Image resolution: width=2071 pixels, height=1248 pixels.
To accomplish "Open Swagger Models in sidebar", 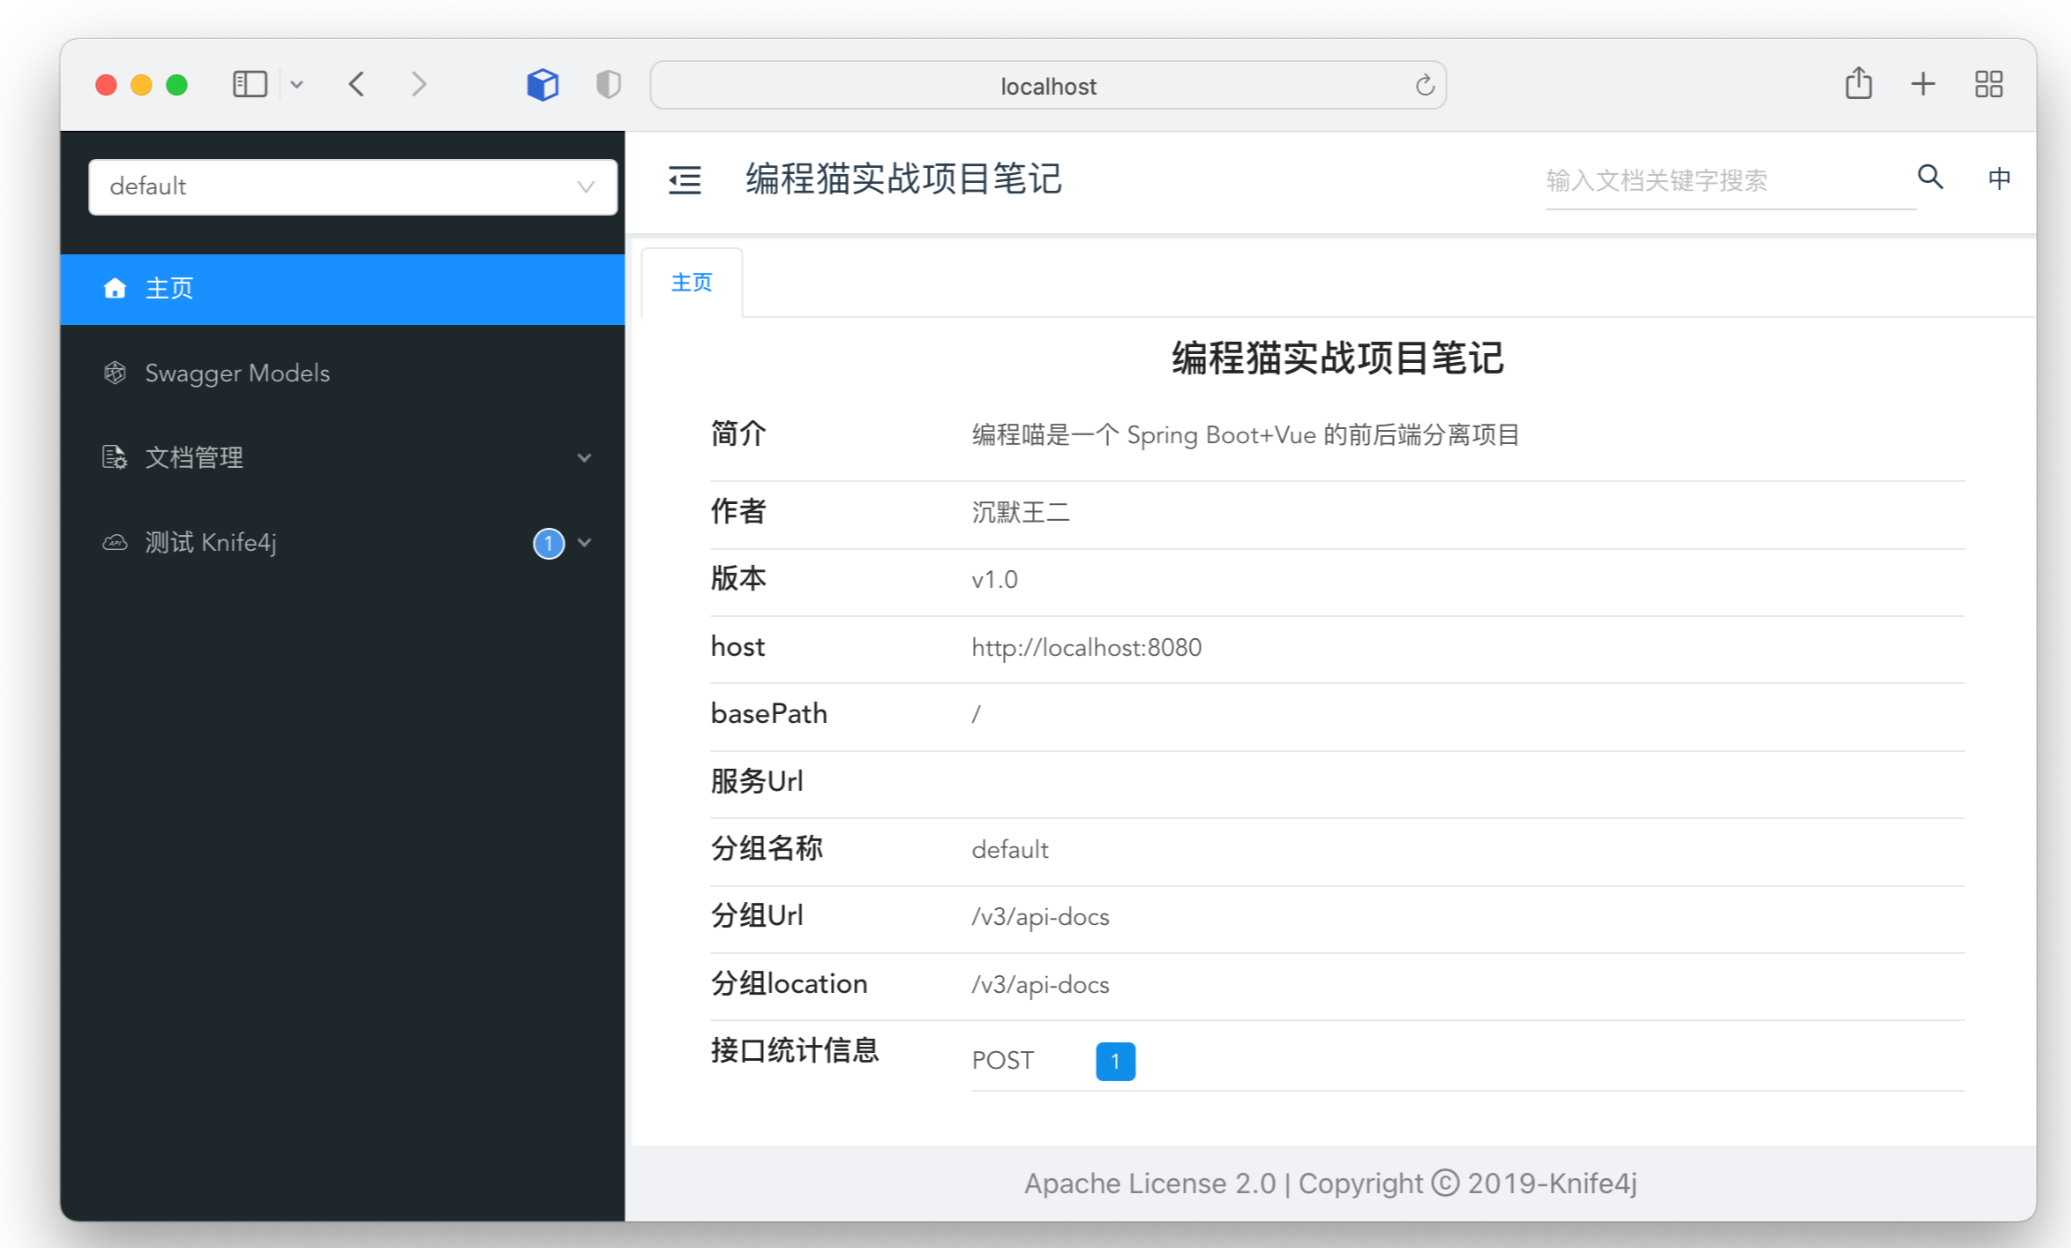I will click(237, 373).
